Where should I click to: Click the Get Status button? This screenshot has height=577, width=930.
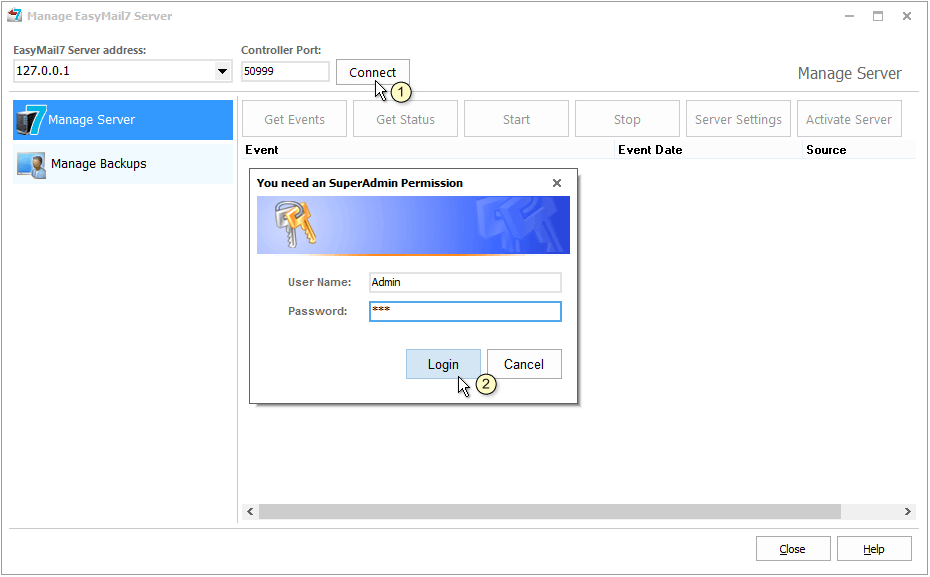(x=405, y=119)
